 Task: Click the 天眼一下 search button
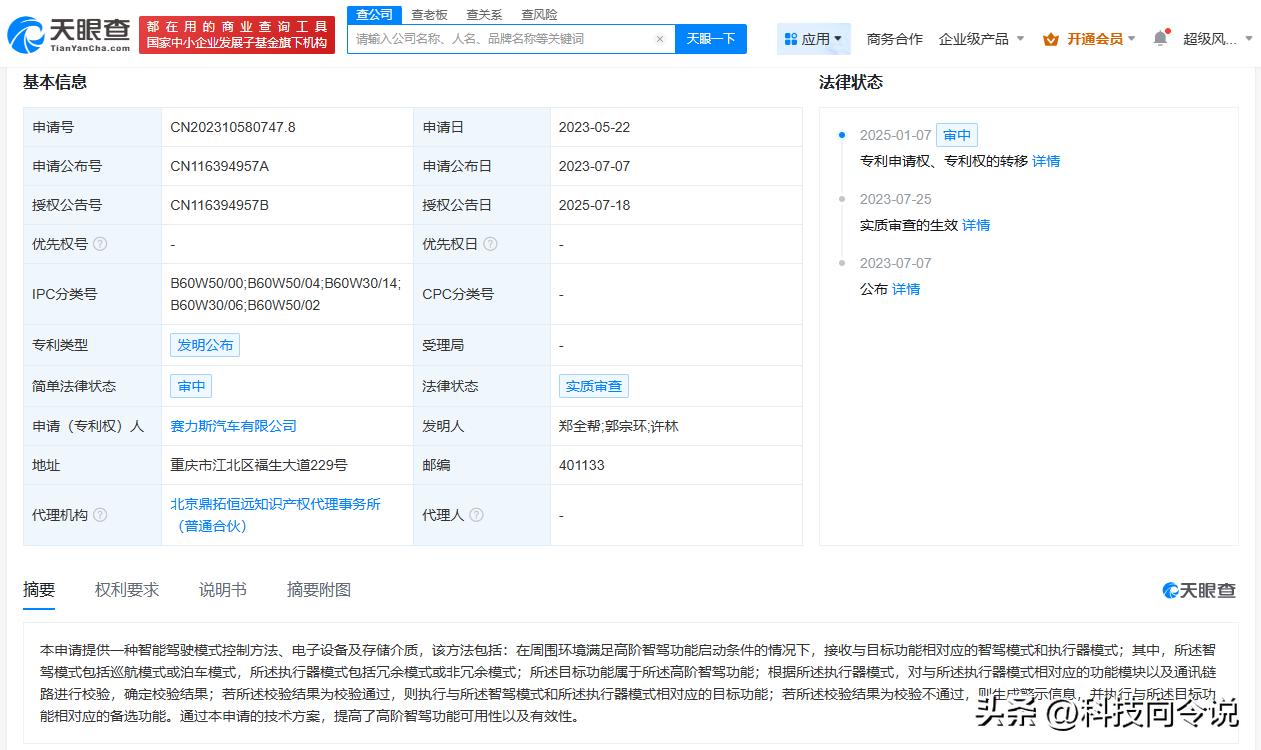coord(711,39)
